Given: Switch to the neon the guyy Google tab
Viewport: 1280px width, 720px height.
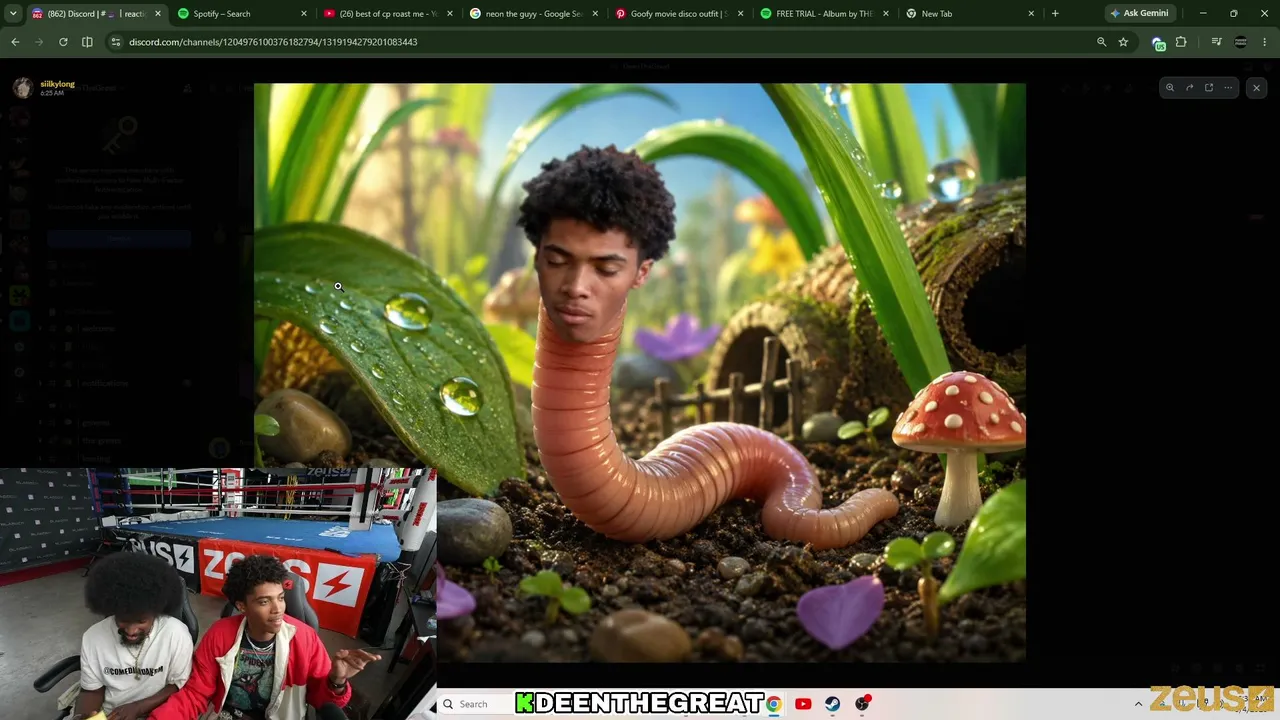Looking at the screenshot, I should tap(533, 14).
